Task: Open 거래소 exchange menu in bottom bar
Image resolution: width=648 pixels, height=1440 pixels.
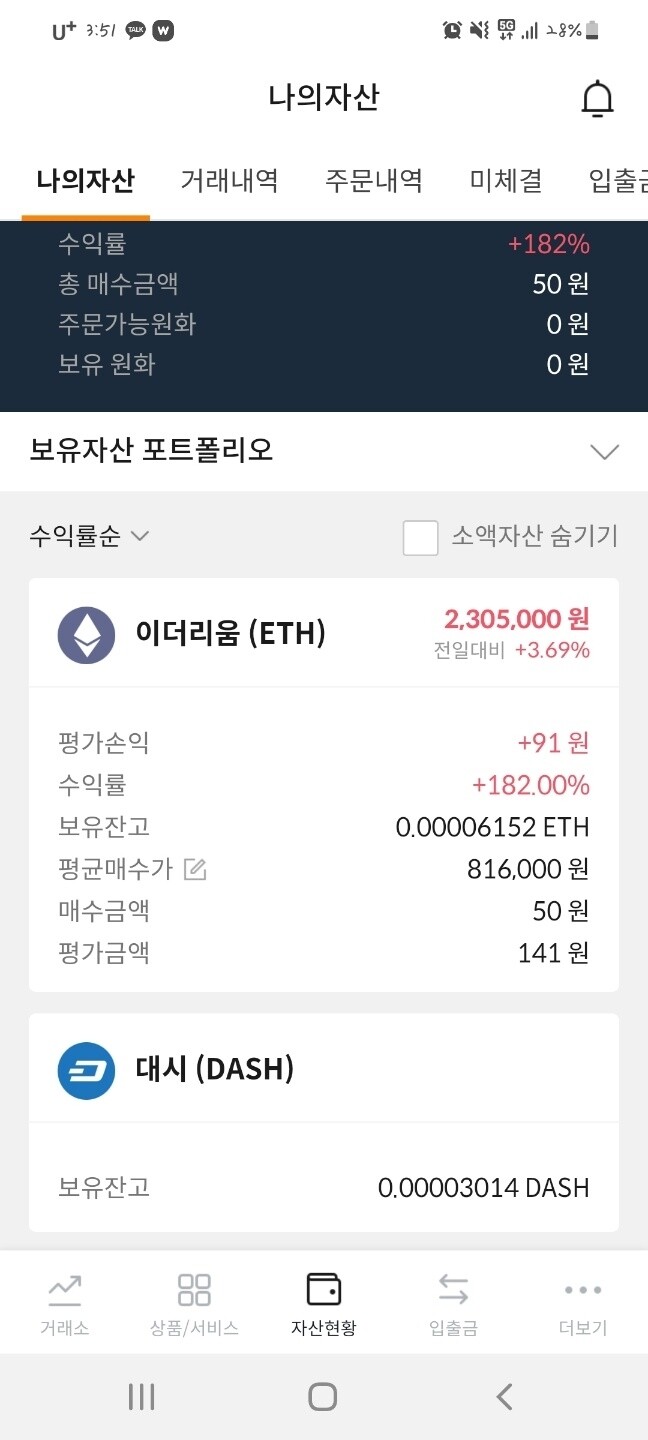Action: point(64,1302)
